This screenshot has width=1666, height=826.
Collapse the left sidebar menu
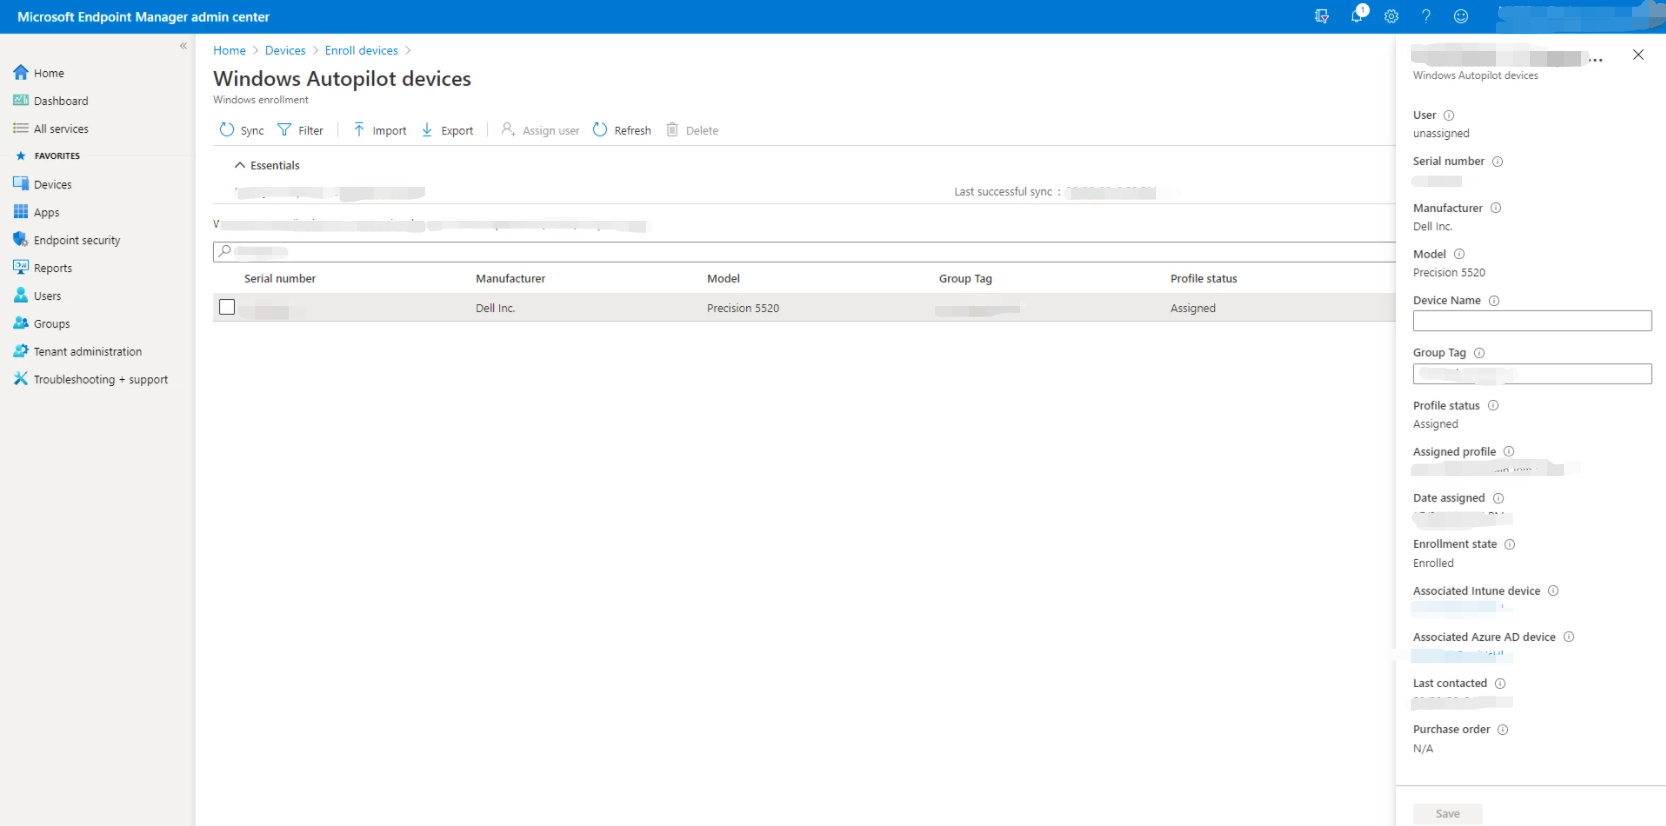[x=183, y=46]
